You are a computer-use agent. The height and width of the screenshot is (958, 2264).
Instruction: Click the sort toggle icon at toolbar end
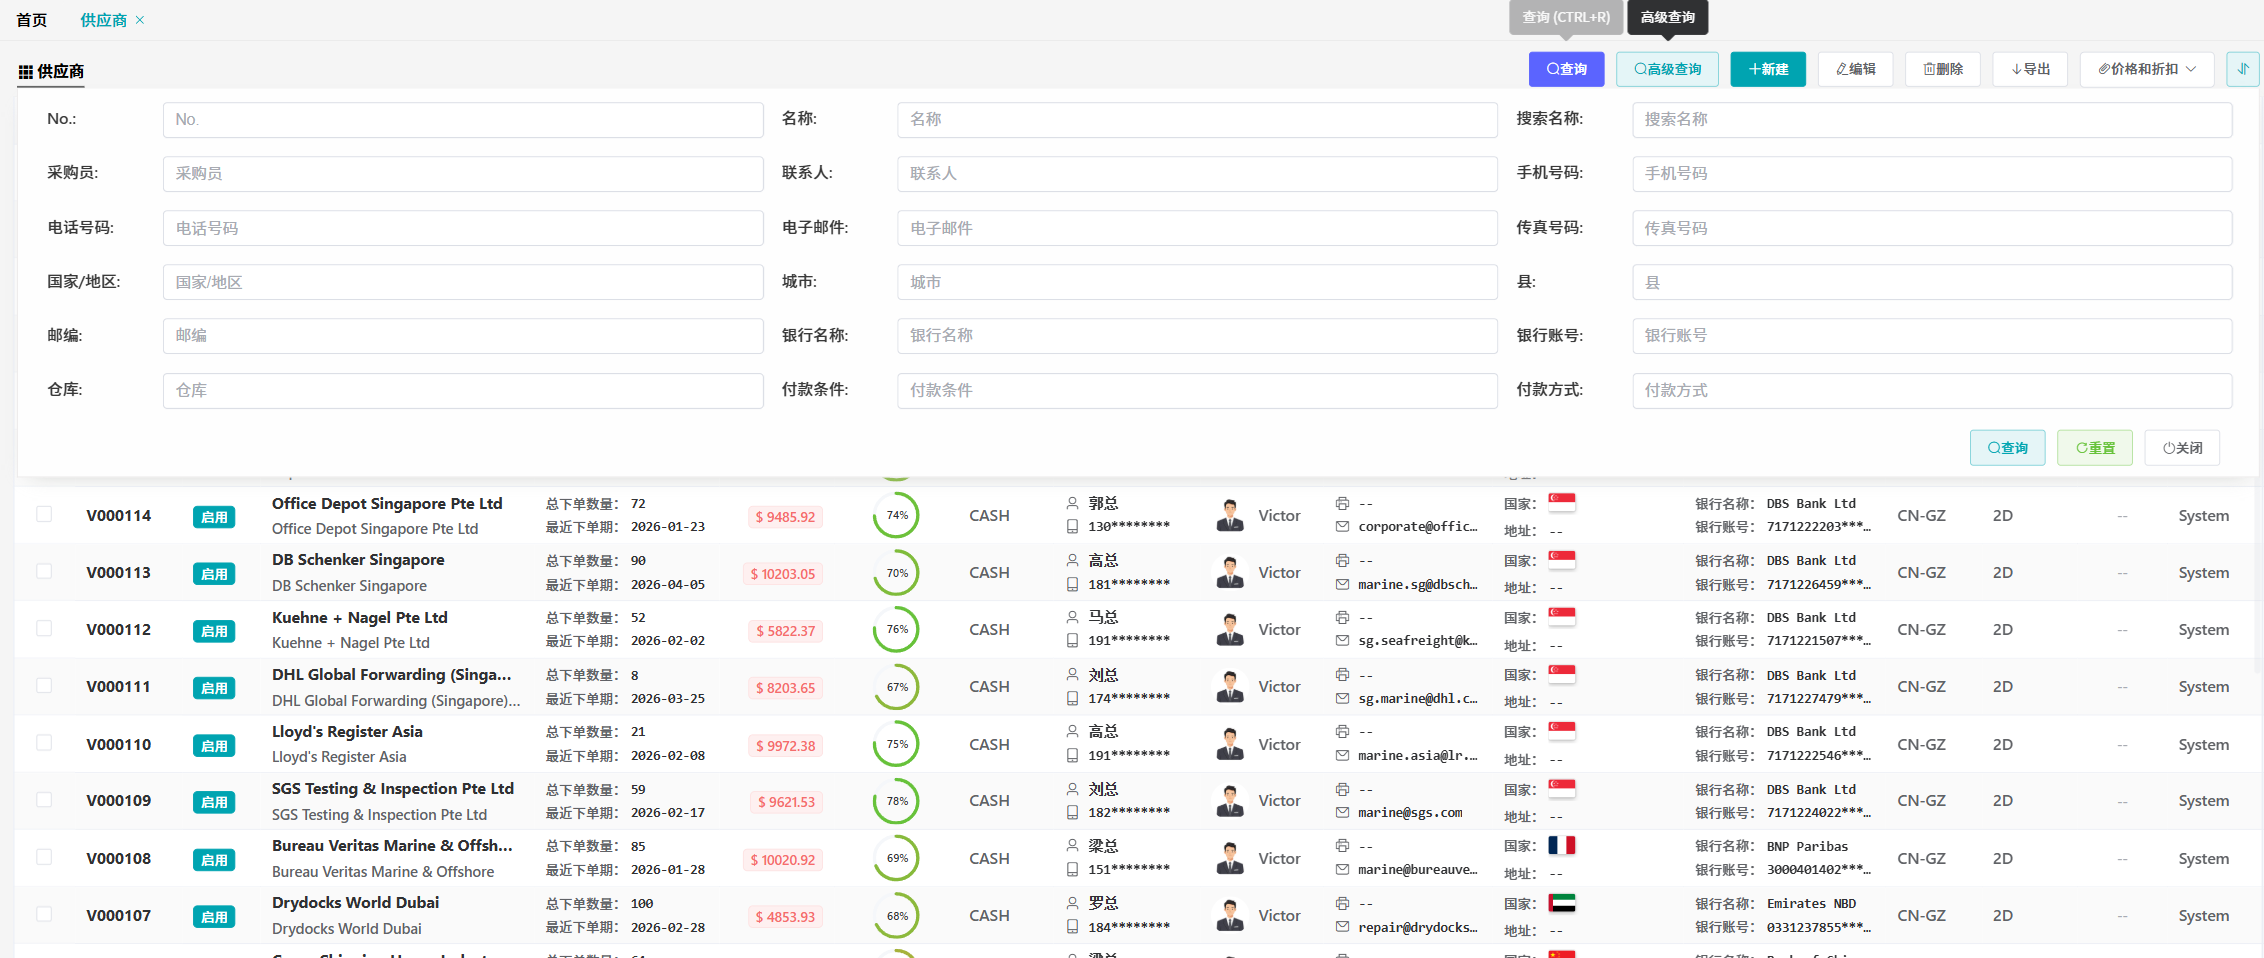pyautogui.click(x=2242, y=69)
